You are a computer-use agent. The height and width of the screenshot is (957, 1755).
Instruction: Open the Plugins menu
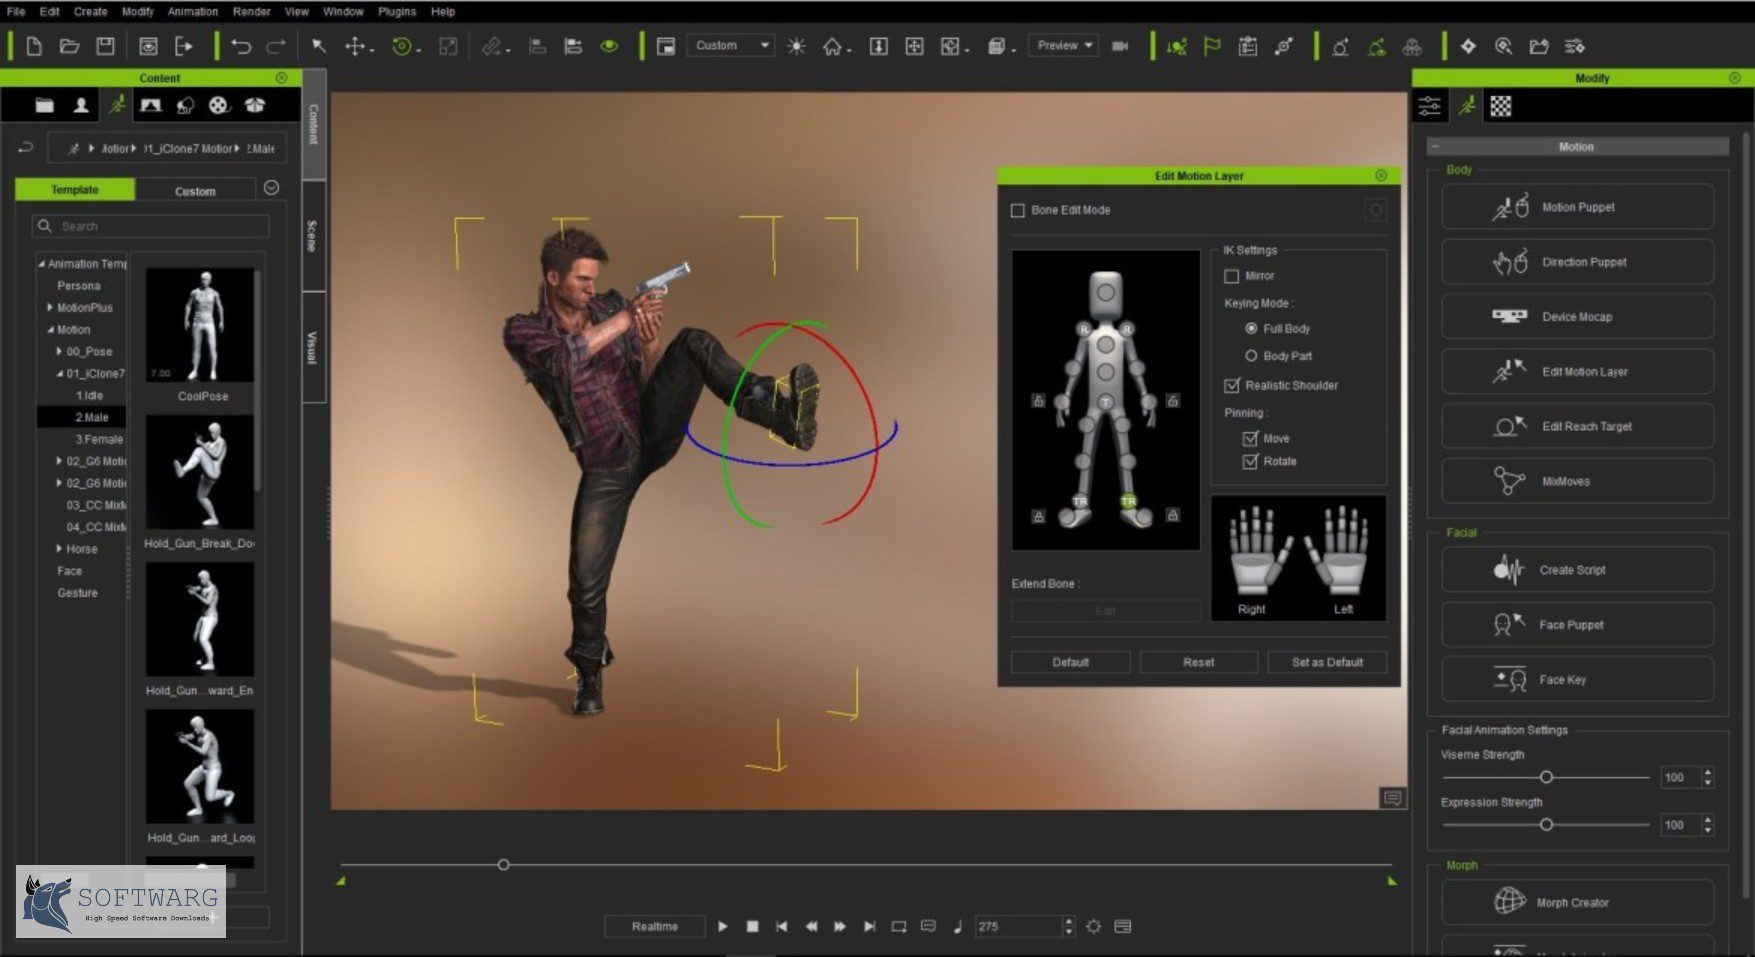point(396,11)
